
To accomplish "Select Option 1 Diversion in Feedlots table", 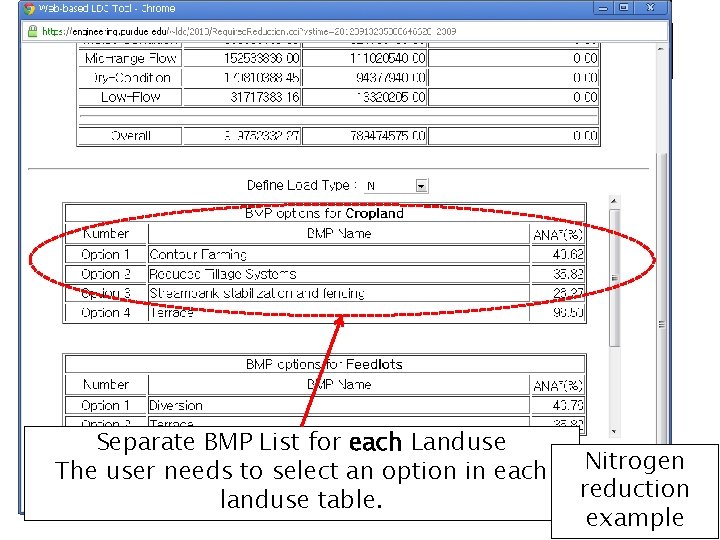I will tap(325, 405).
